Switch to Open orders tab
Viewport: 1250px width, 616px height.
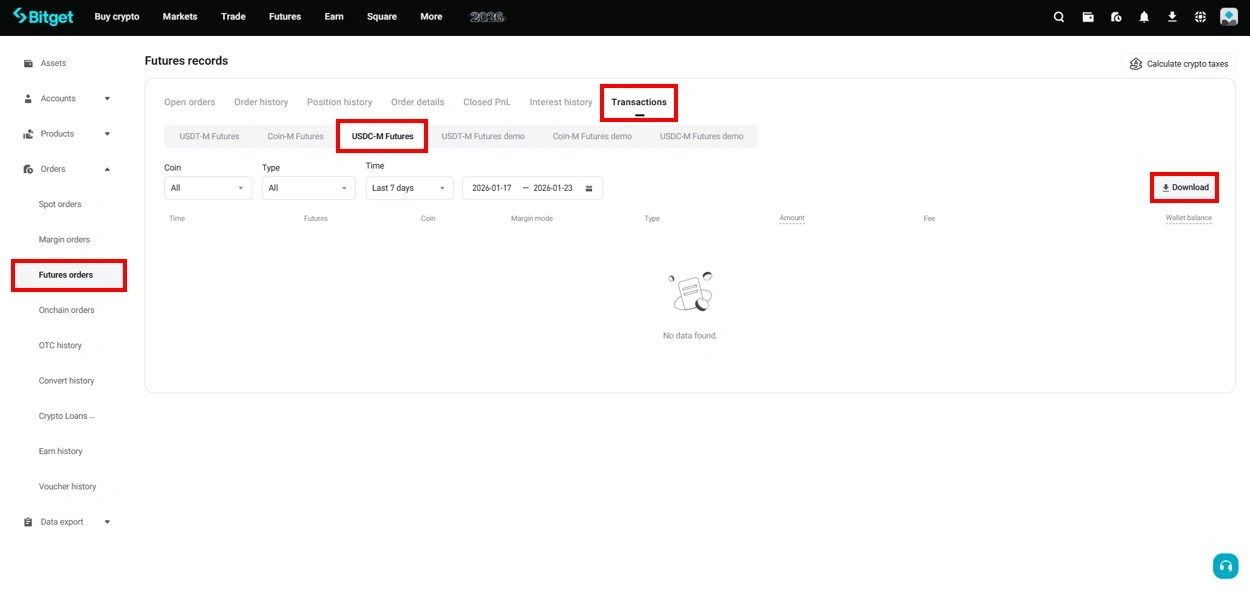pos(190,102)
